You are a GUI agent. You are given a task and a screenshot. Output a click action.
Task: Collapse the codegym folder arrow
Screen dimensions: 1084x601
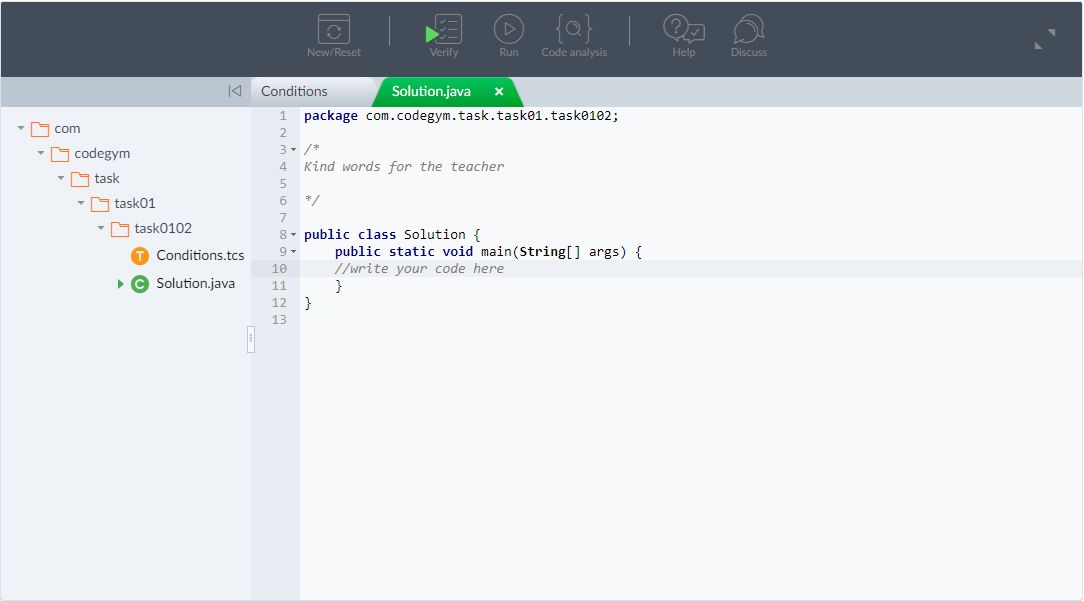pos(41,153)
